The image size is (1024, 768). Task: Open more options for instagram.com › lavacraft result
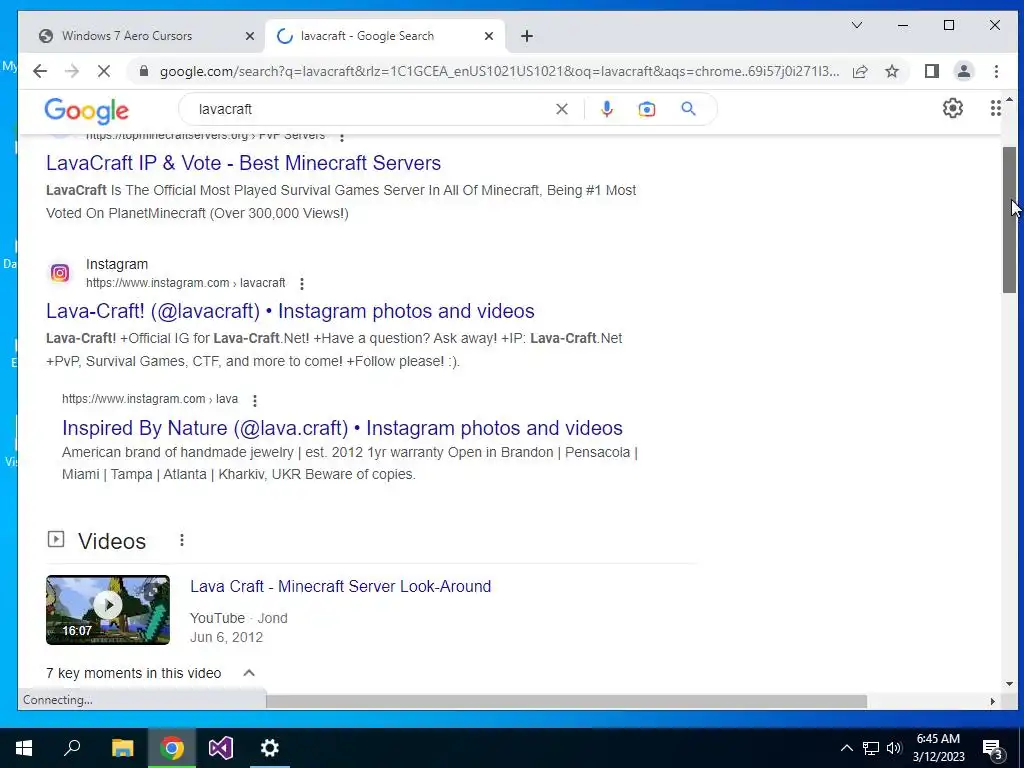(302, 283)
